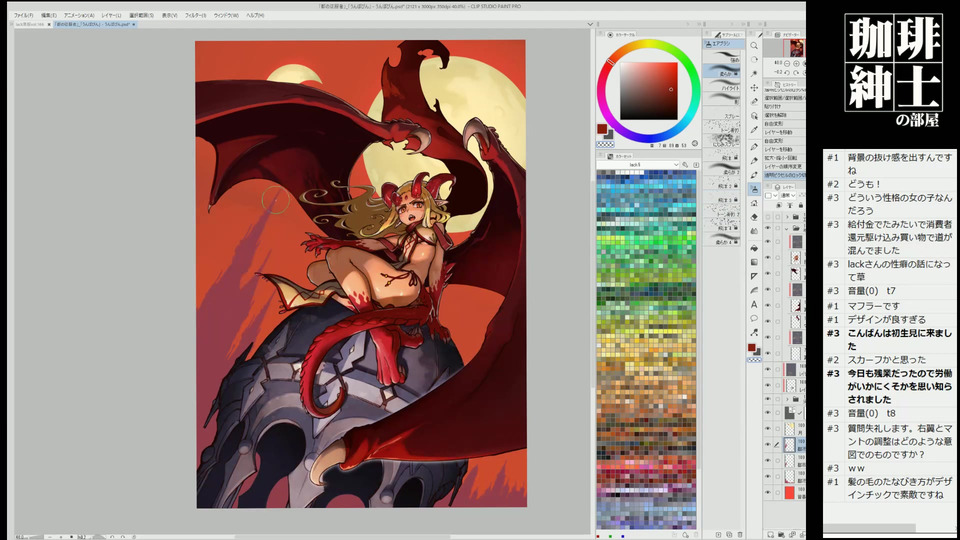The width and height of the screenshot is (960, 540).
Task: Expand the top collapsed layer folder
Action: (x=787, y=217)
